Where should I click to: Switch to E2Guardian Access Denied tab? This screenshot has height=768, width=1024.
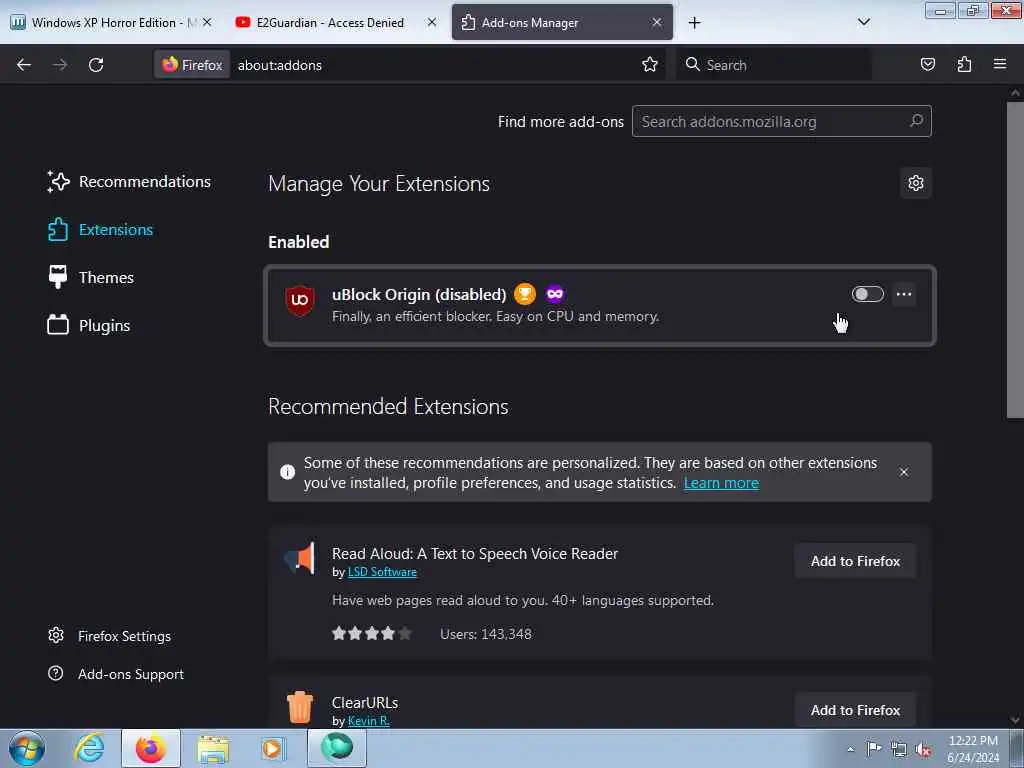click(x=330, y=23)
